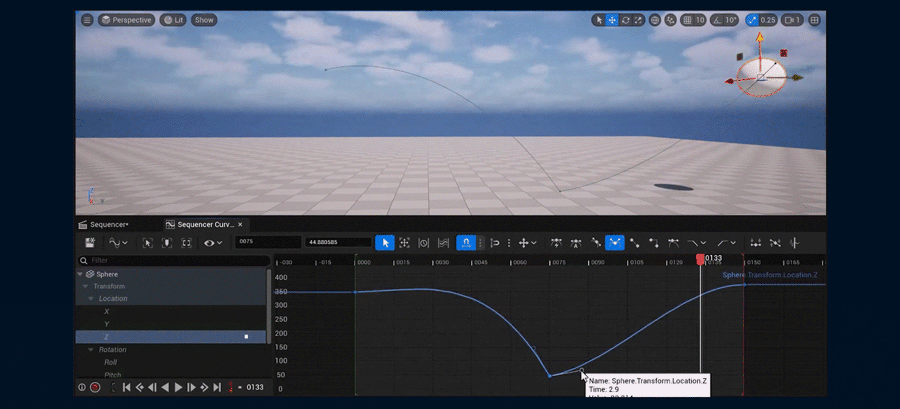Activate the Scale gizmo tool in viewport
Screen dimensions: 900x409
point(638,20)
